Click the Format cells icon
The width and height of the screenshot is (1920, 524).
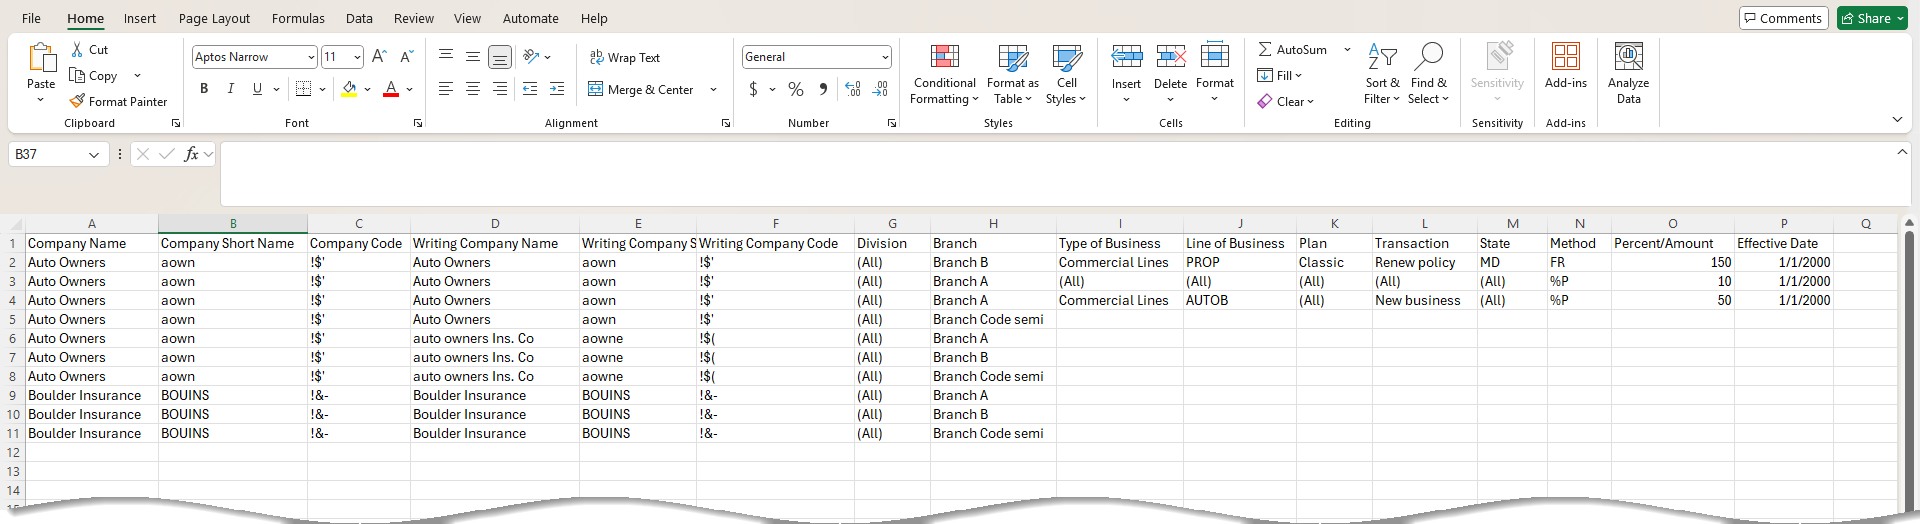(x=1215, y=54)
